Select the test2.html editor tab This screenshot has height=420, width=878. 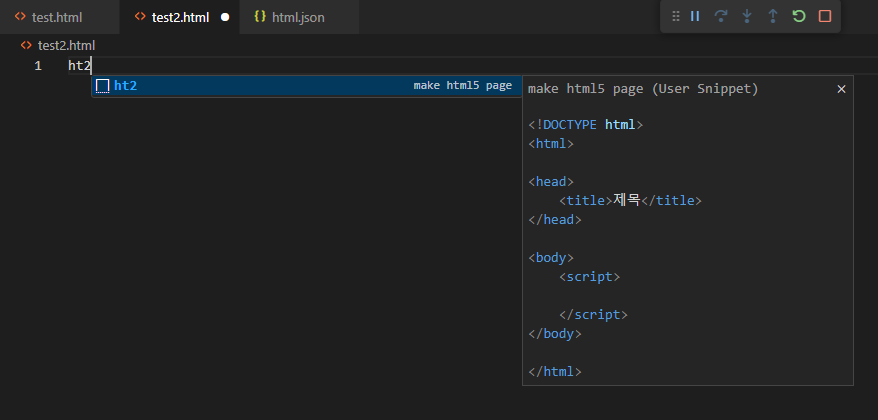[x=180, y=17]
